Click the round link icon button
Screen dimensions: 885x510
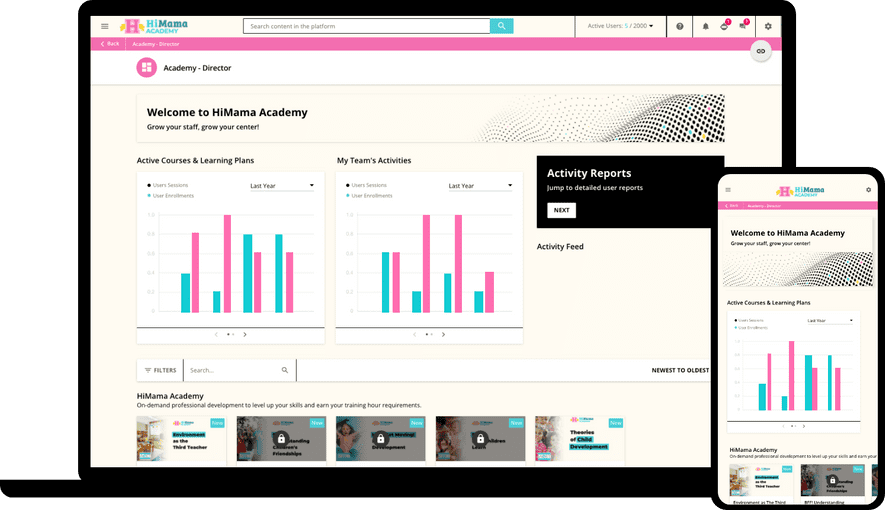[x=760, y=51]
